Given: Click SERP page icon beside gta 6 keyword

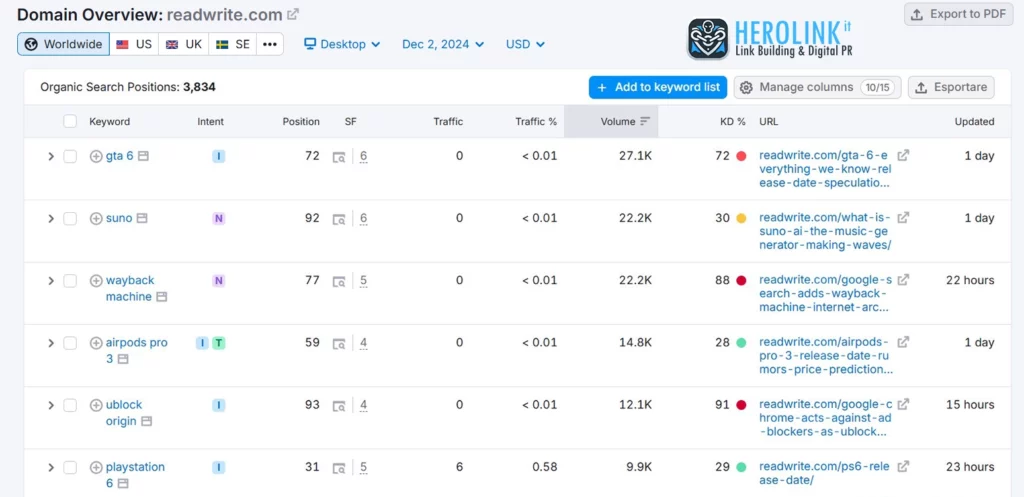Looking at the screenshot, I should point(143,156).
